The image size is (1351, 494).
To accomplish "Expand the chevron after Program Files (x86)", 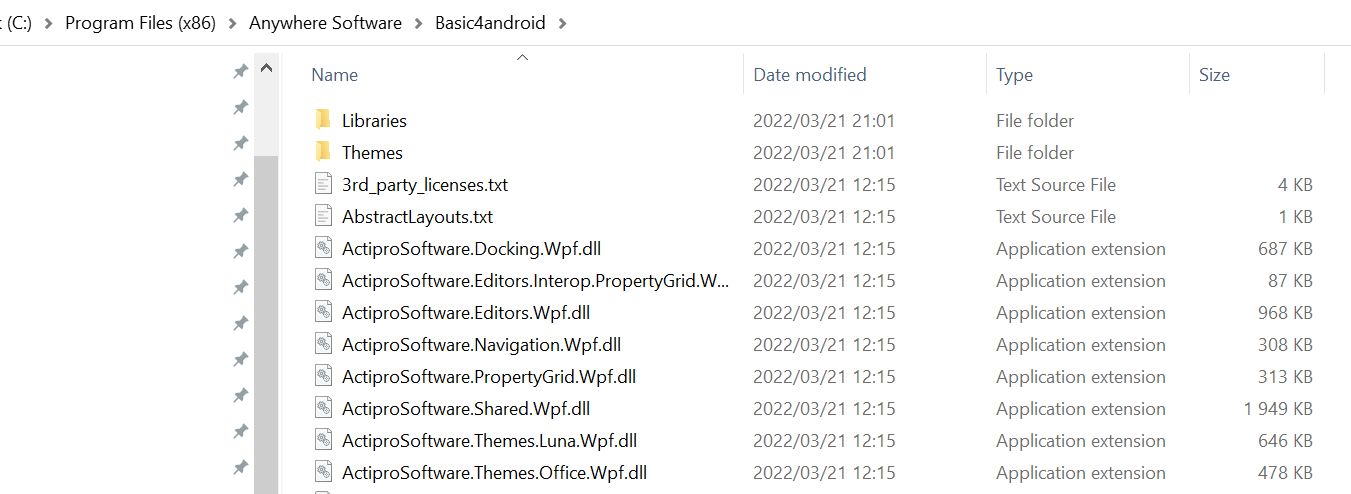I will 232,23.
